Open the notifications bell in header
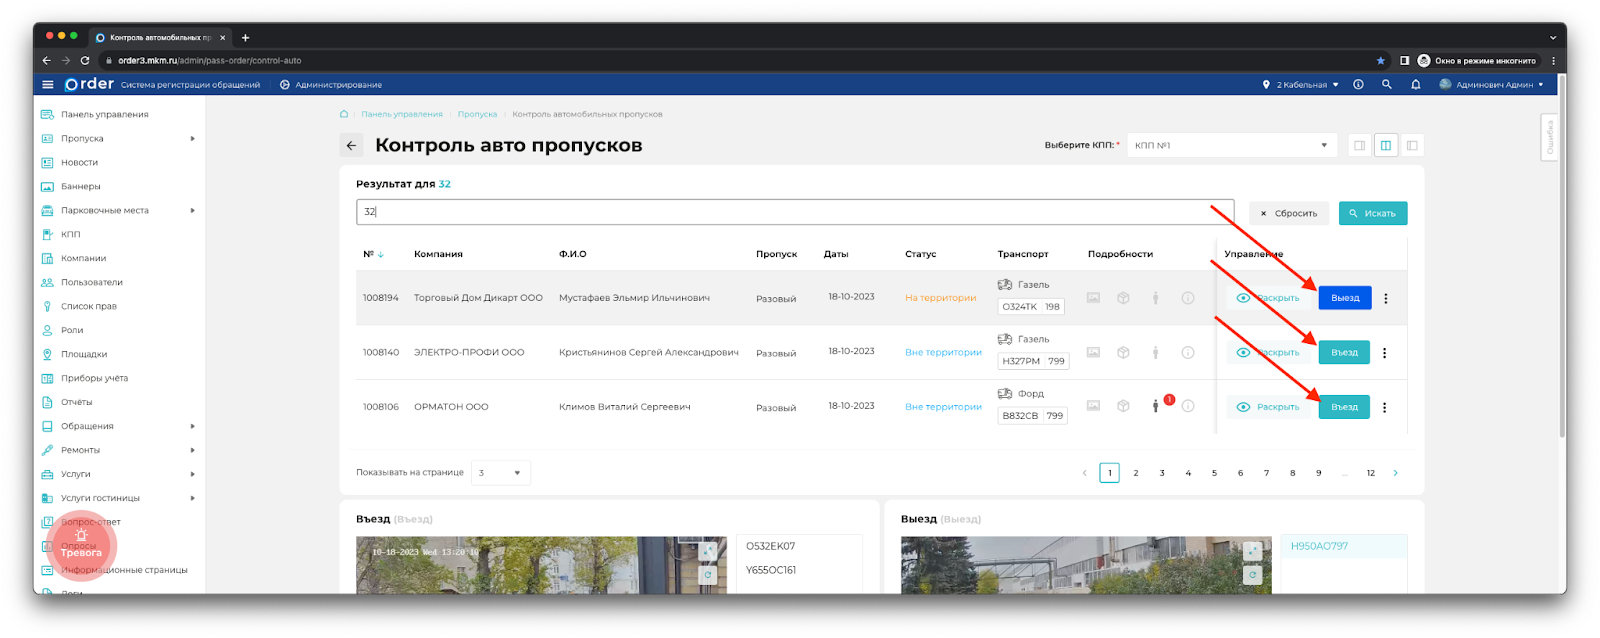Image resolution: width=1600 pixels, height=638 pixels. pos(1415,85)
